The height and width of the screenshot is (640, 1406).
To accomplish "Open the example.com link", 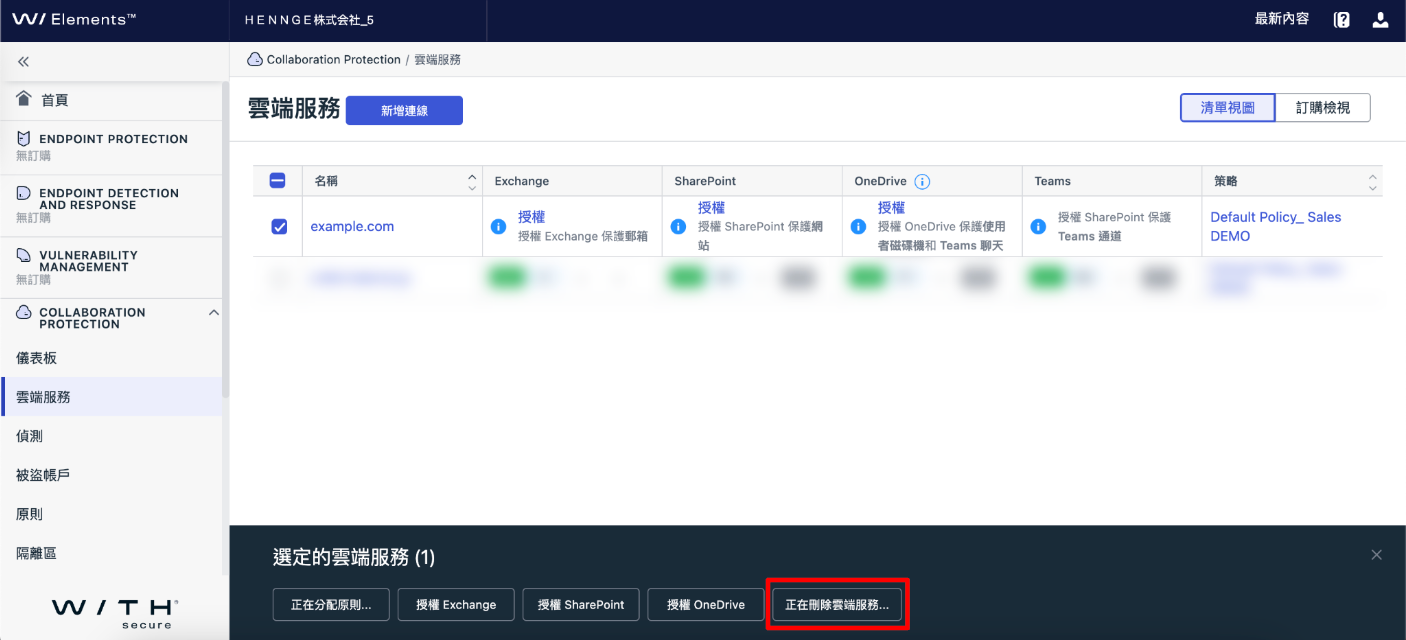I will pyautogui.click(x=352, y=227).
